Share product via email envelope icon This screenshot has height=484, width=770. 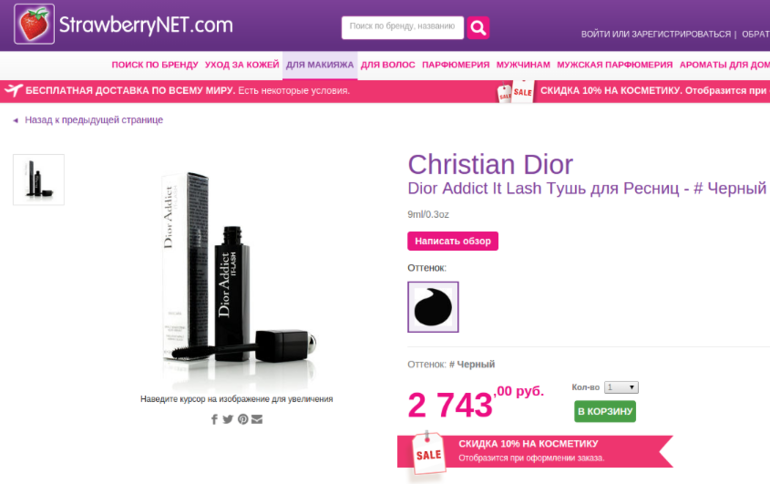(x=257, y=419)
